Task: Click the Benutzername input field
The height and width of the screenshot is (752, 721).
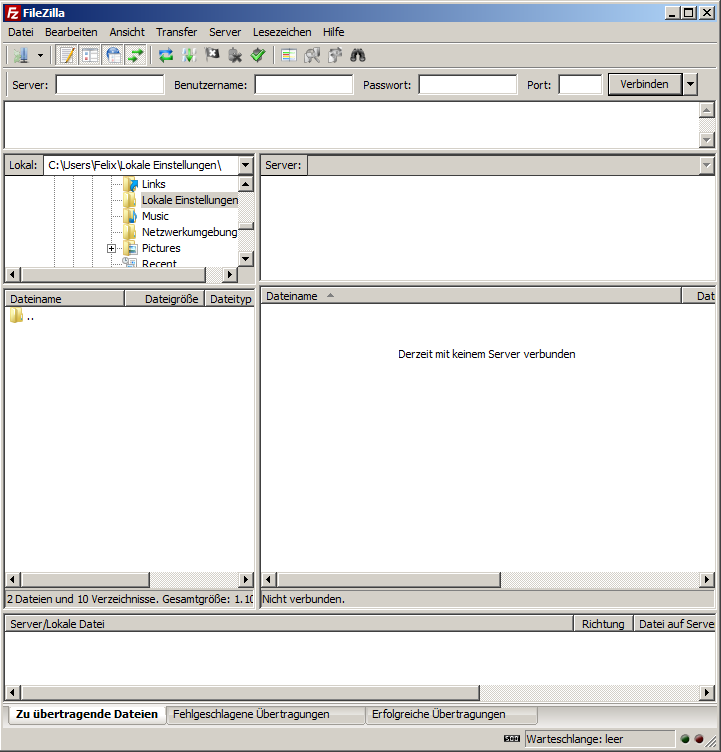Action: coord(303,85)
